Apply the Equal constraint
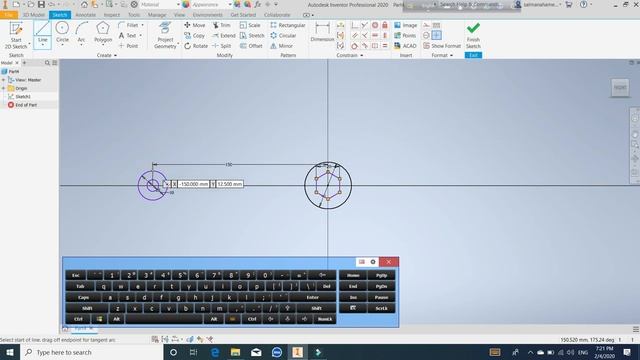This screenshot has width=640, height=360. pyautogui.click(x=384, y=46)
